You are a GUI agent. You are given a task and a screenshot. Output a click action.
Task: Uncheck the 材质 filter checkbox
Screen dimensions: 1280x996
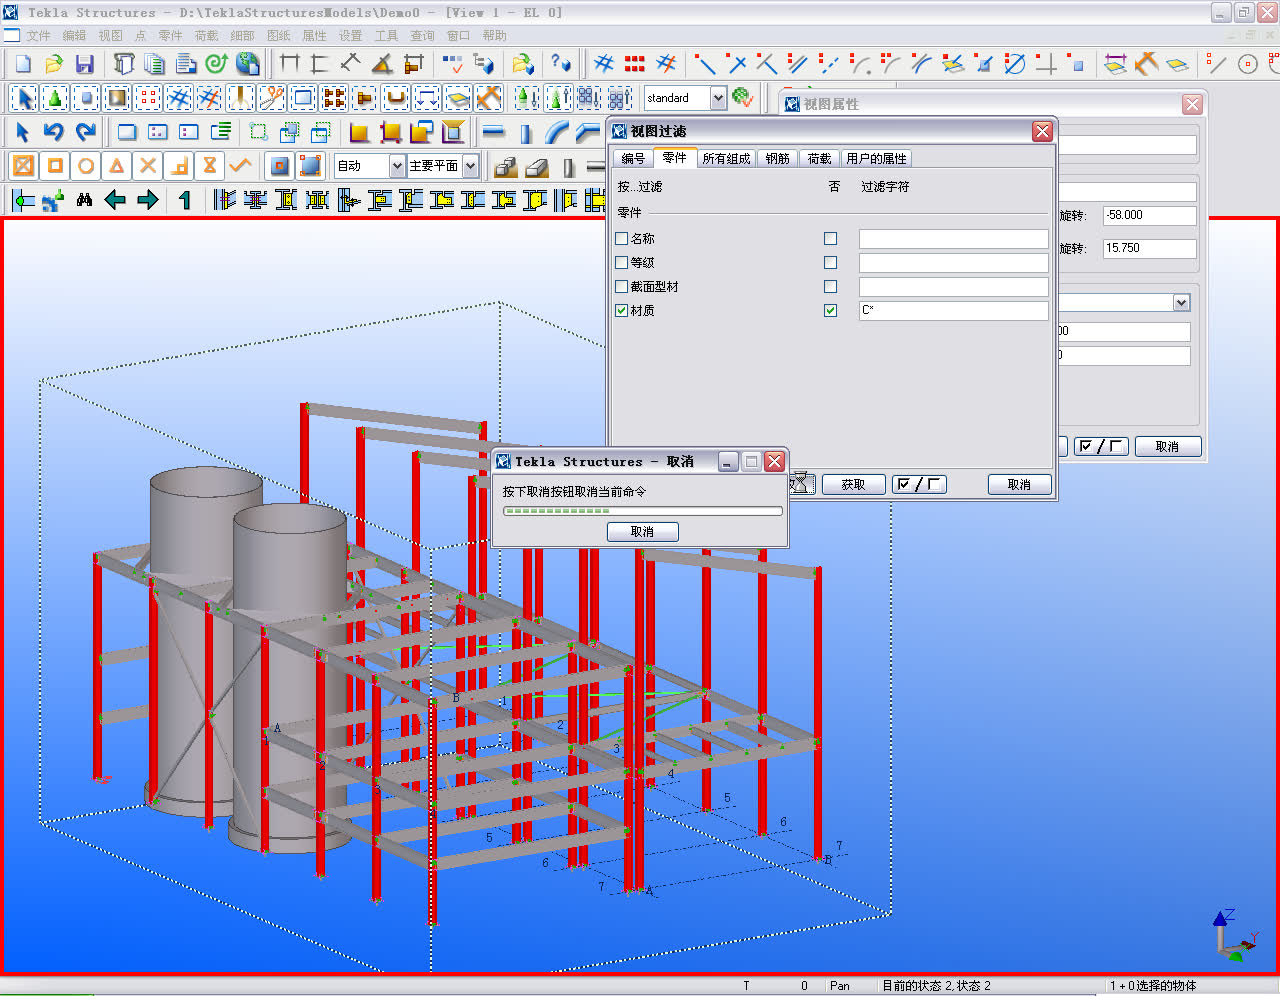pos(622,311)
